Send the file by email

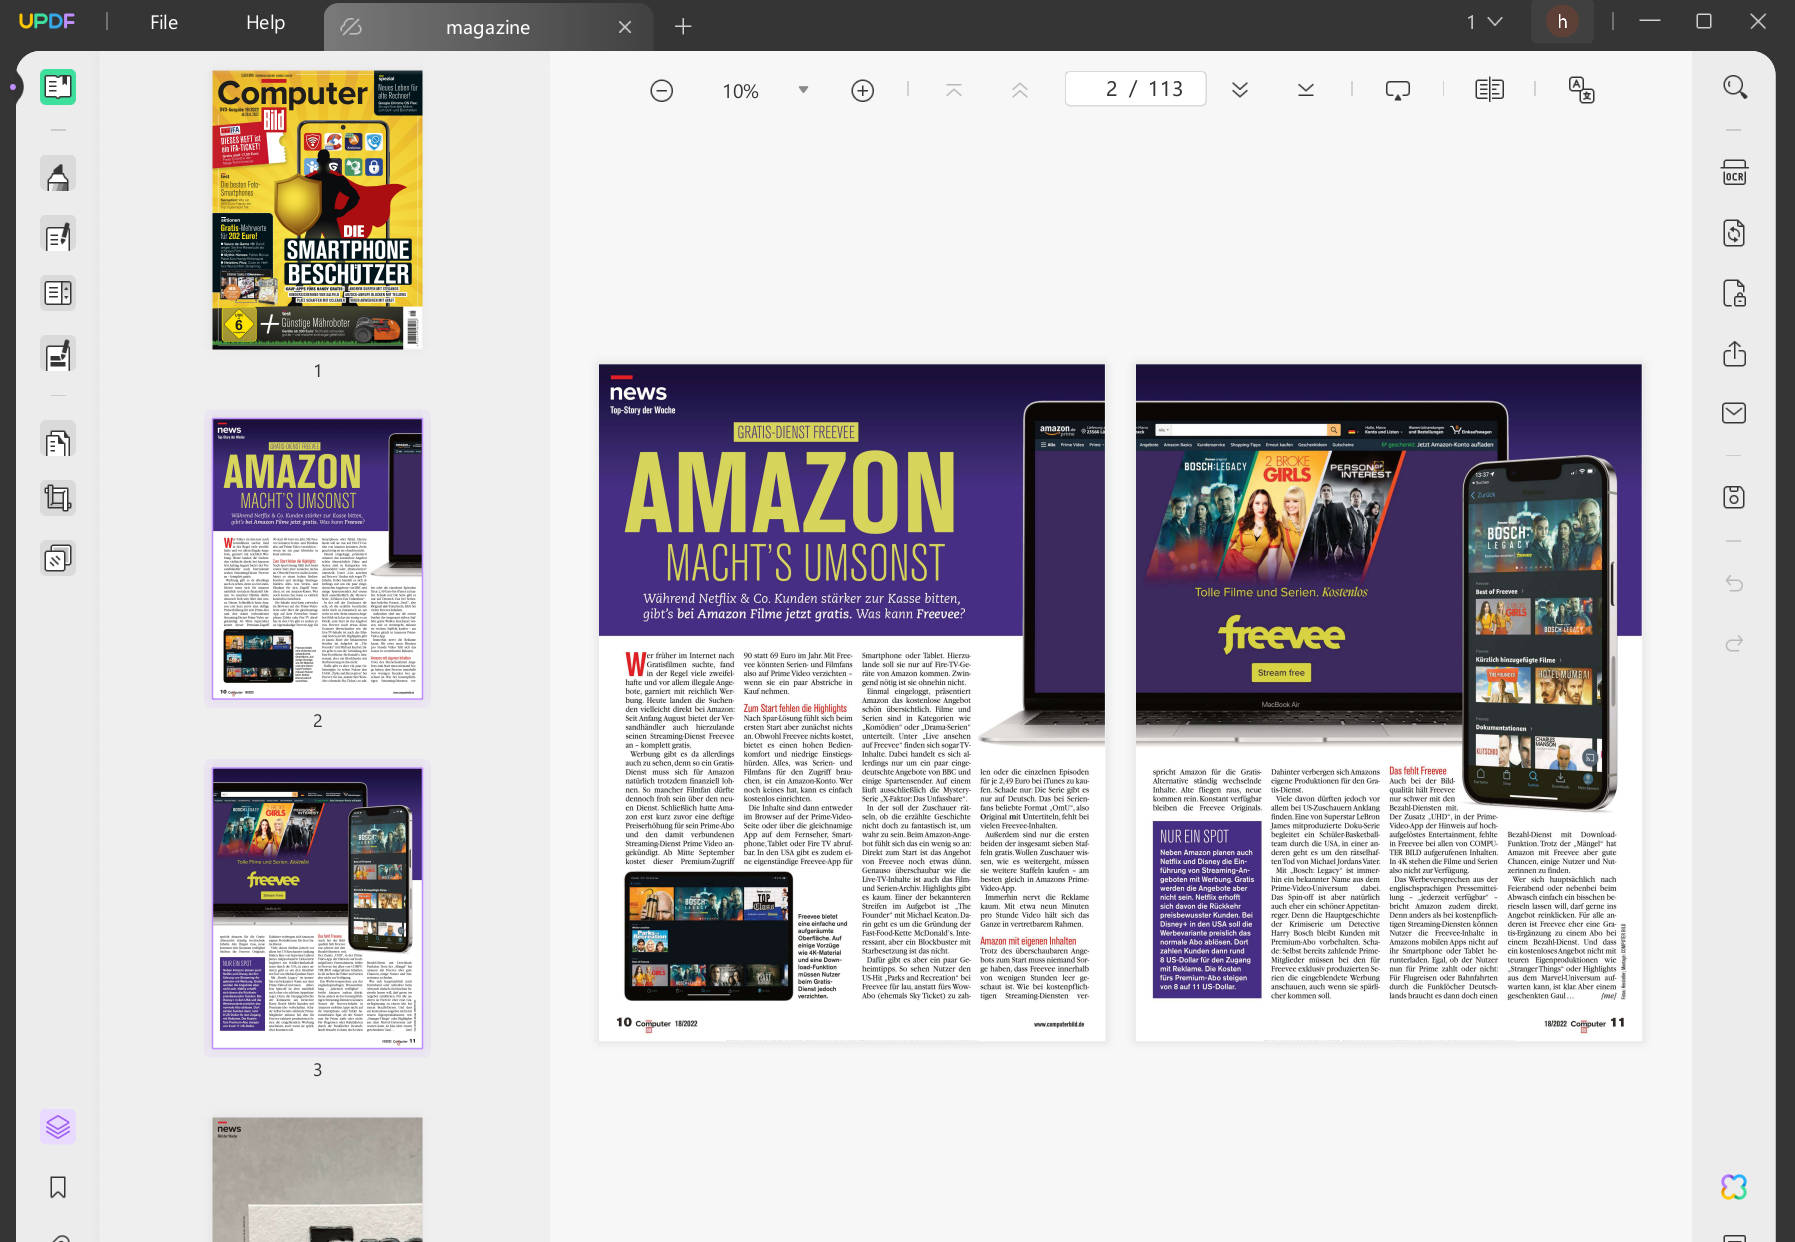click(1734, 413)
